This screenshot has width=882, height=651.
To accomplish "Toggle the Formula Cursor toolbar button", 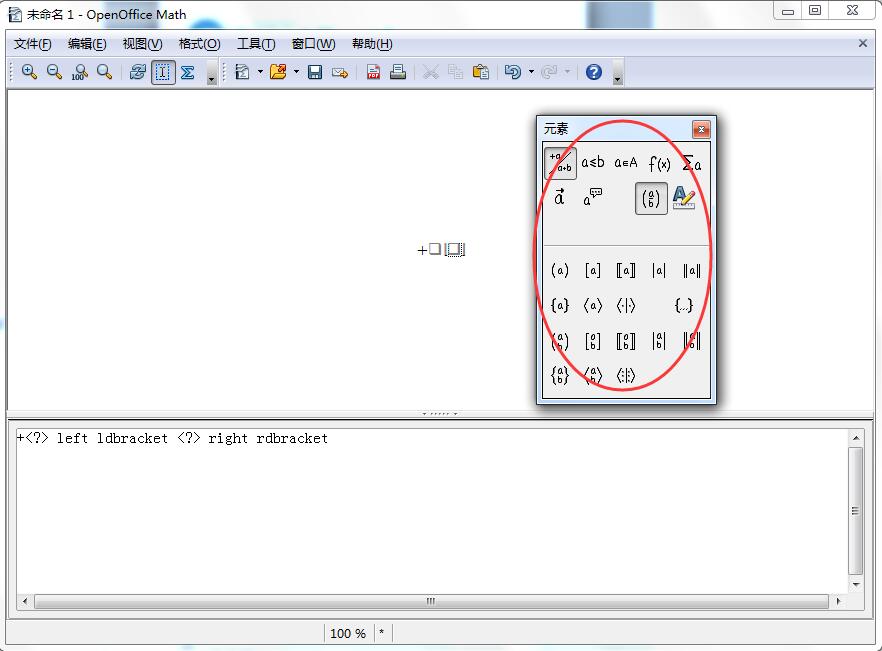I will [x=162, y=71].
